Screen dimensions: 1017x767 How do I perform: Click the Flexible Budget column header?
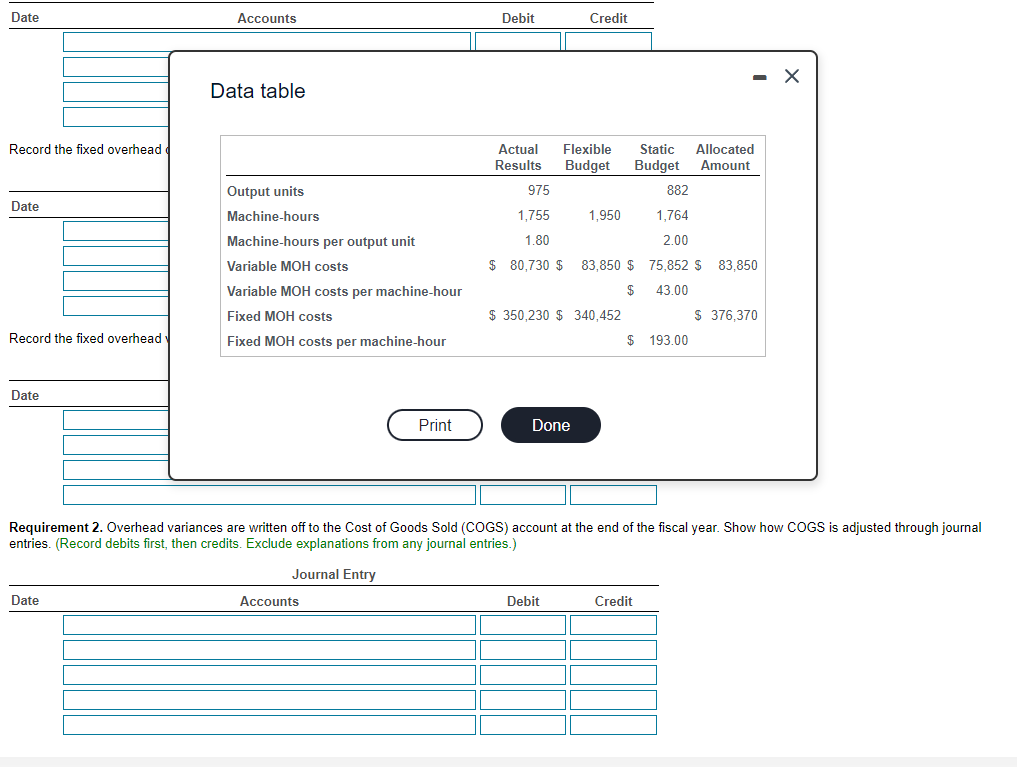(587, 157)
